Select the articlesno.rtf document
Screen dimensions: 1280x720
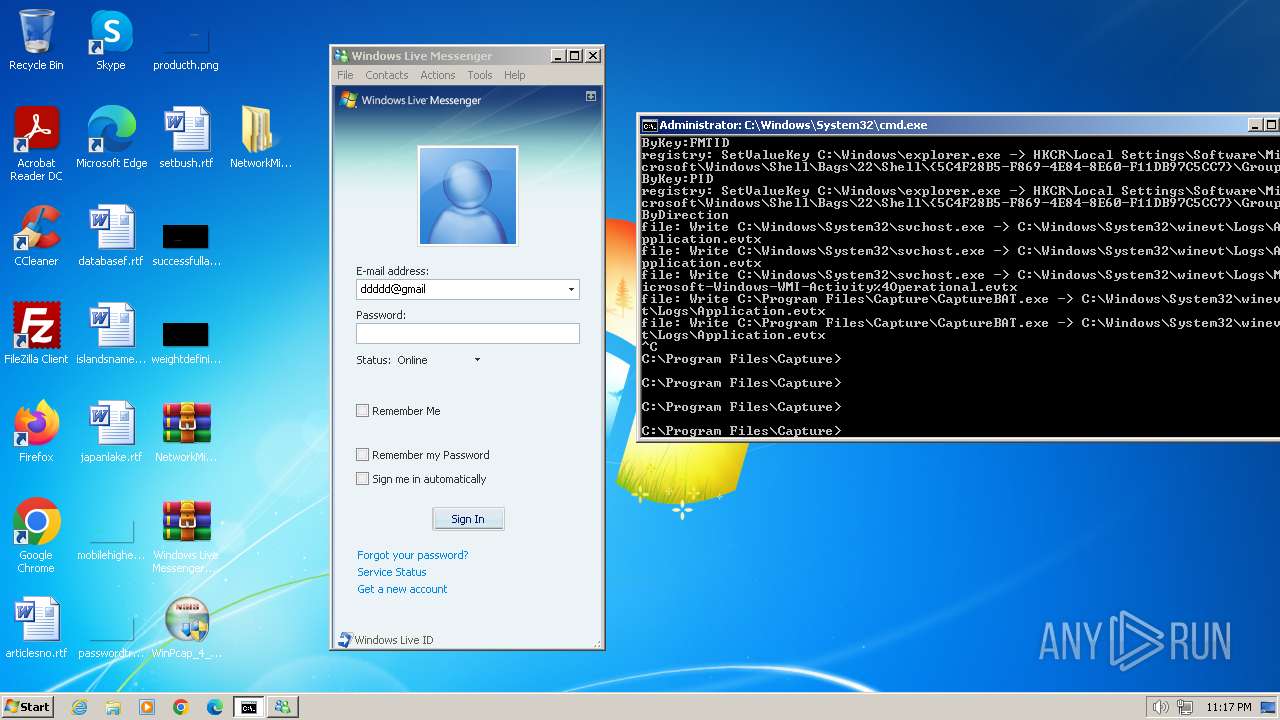tap(36, 628)
